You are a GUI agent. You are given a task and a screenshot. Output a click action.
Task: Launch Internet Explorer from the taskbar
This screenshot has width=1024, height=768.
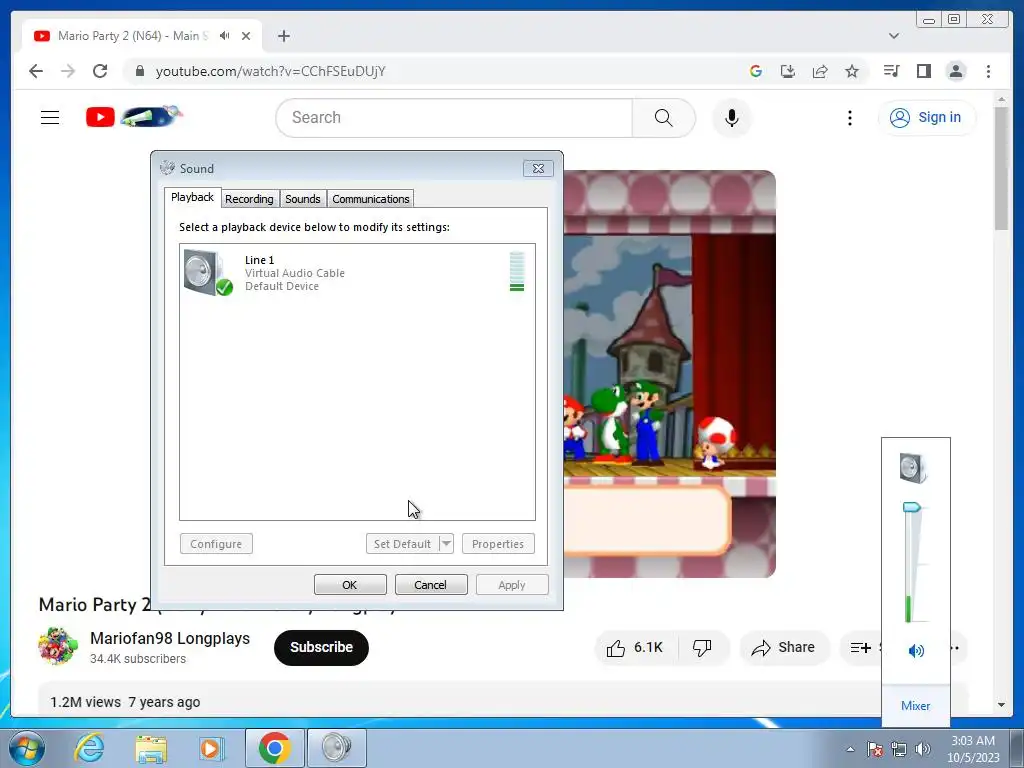point(89,748)
